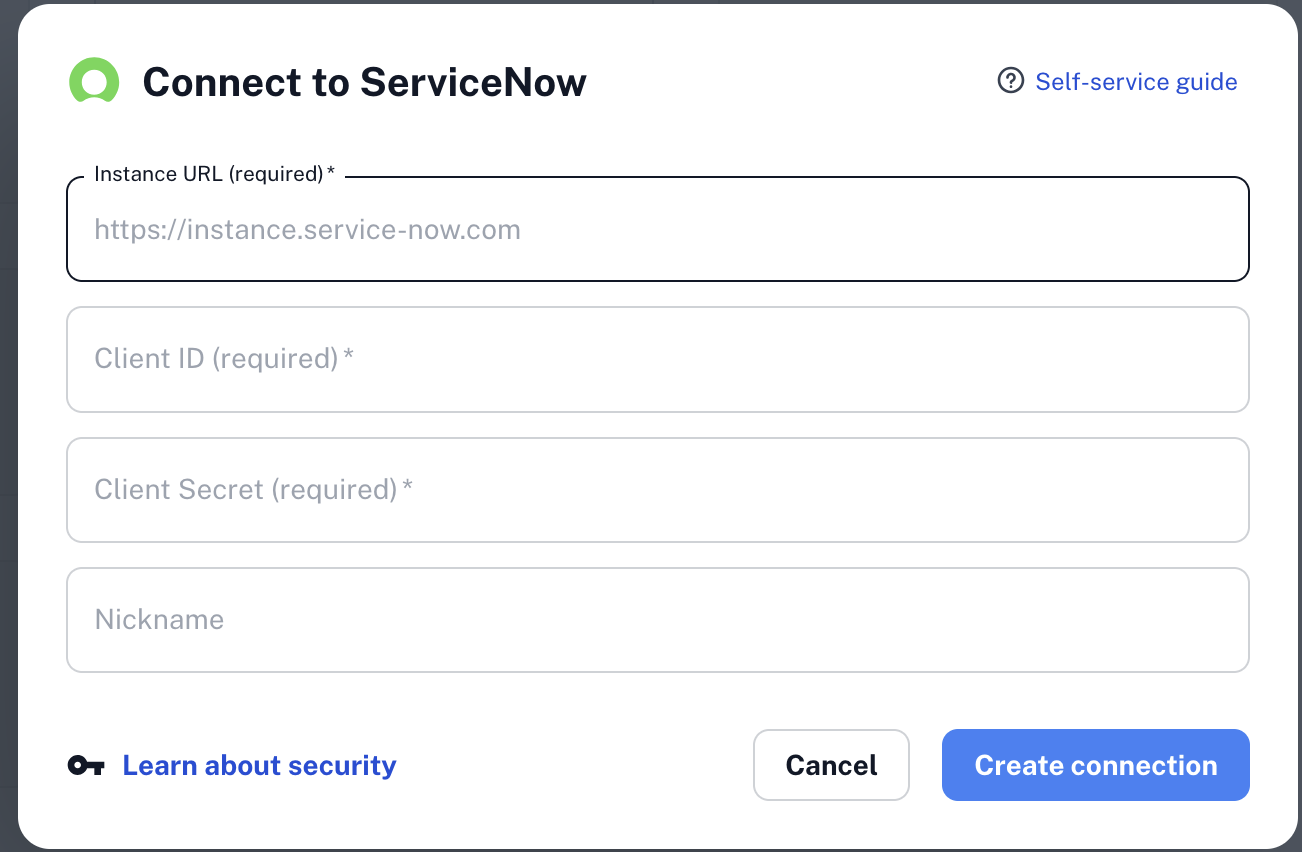Screen dimensions: 1302x852
Task: Click the green ServiceNow logo icon
Action: (x=94, y=81)
